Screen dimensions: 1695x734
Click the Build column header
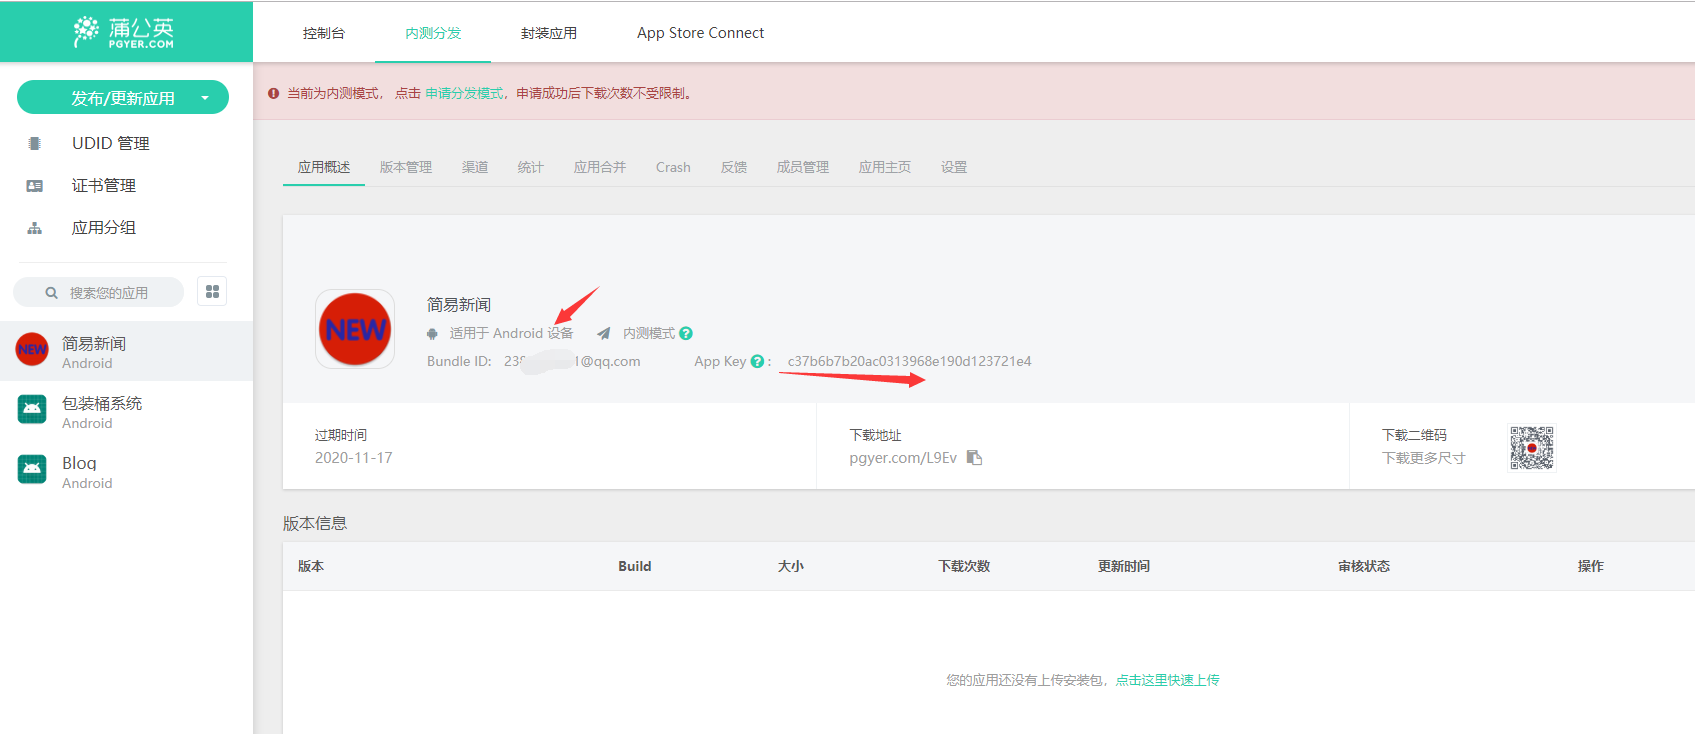[635, 566]
